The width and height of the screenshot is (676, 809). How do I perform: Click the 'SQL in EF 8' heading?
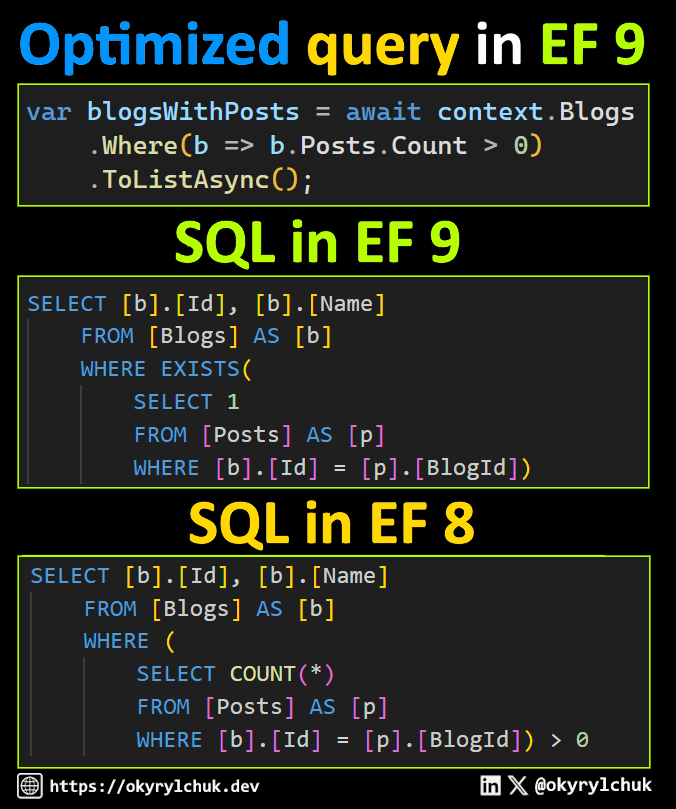[x=332, y=523]
